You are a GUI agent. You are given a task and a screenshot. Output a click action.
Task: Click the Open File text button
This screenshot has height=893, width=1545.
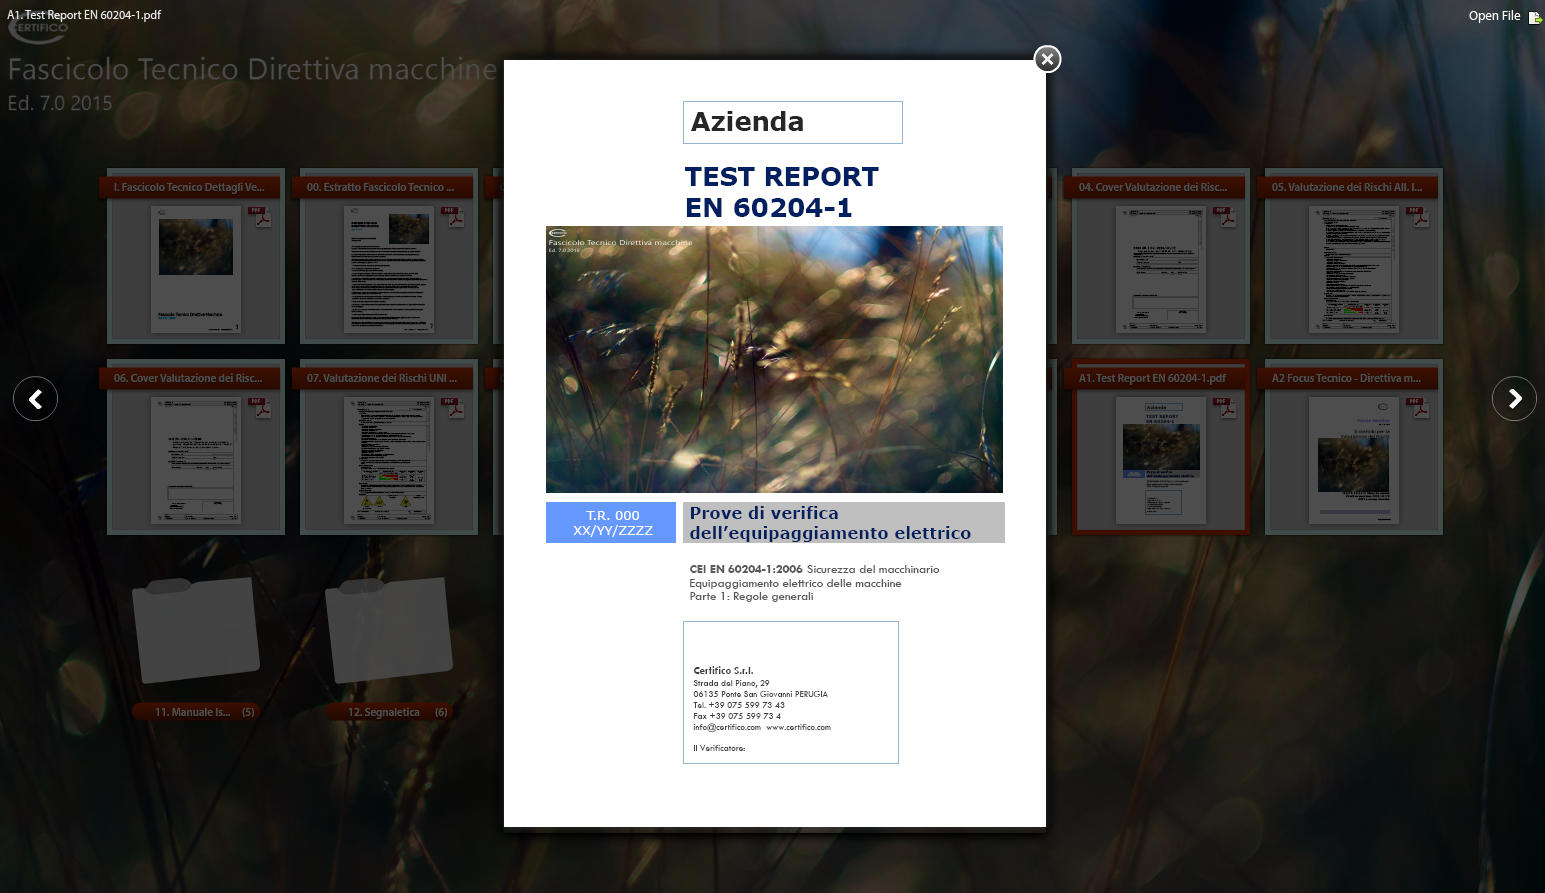1493,16
